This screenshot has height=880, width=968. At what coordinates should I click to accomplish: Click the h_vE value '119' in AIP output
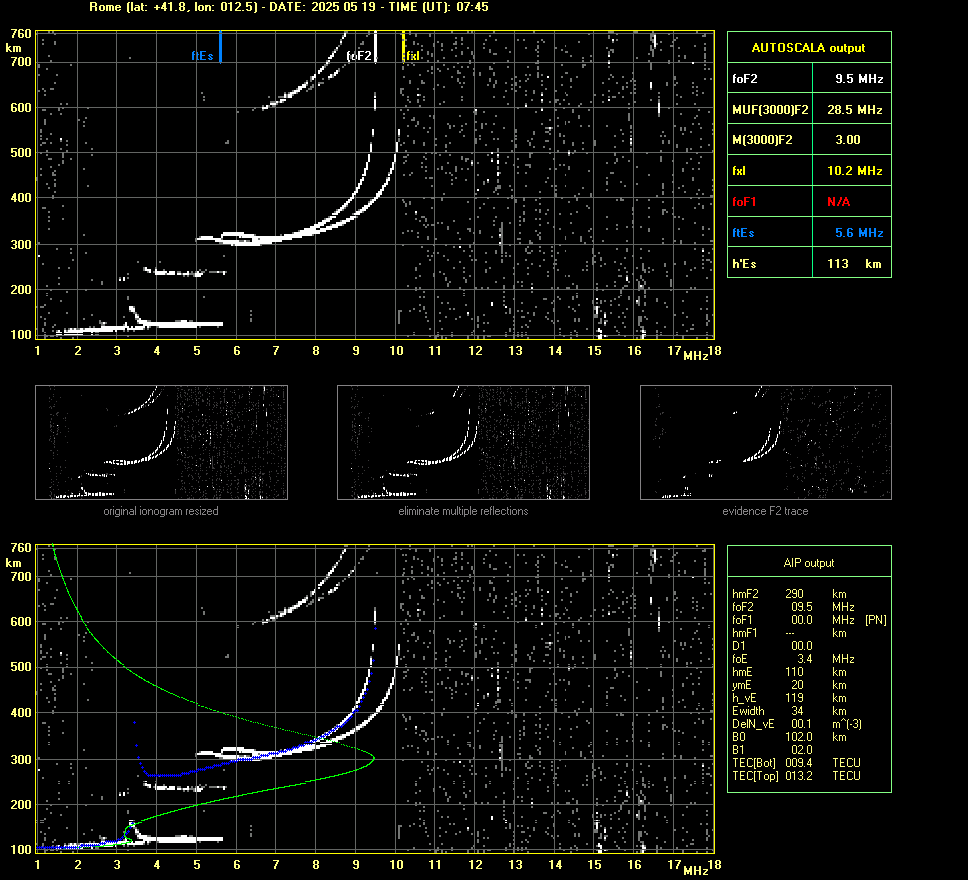click(794, 698)
